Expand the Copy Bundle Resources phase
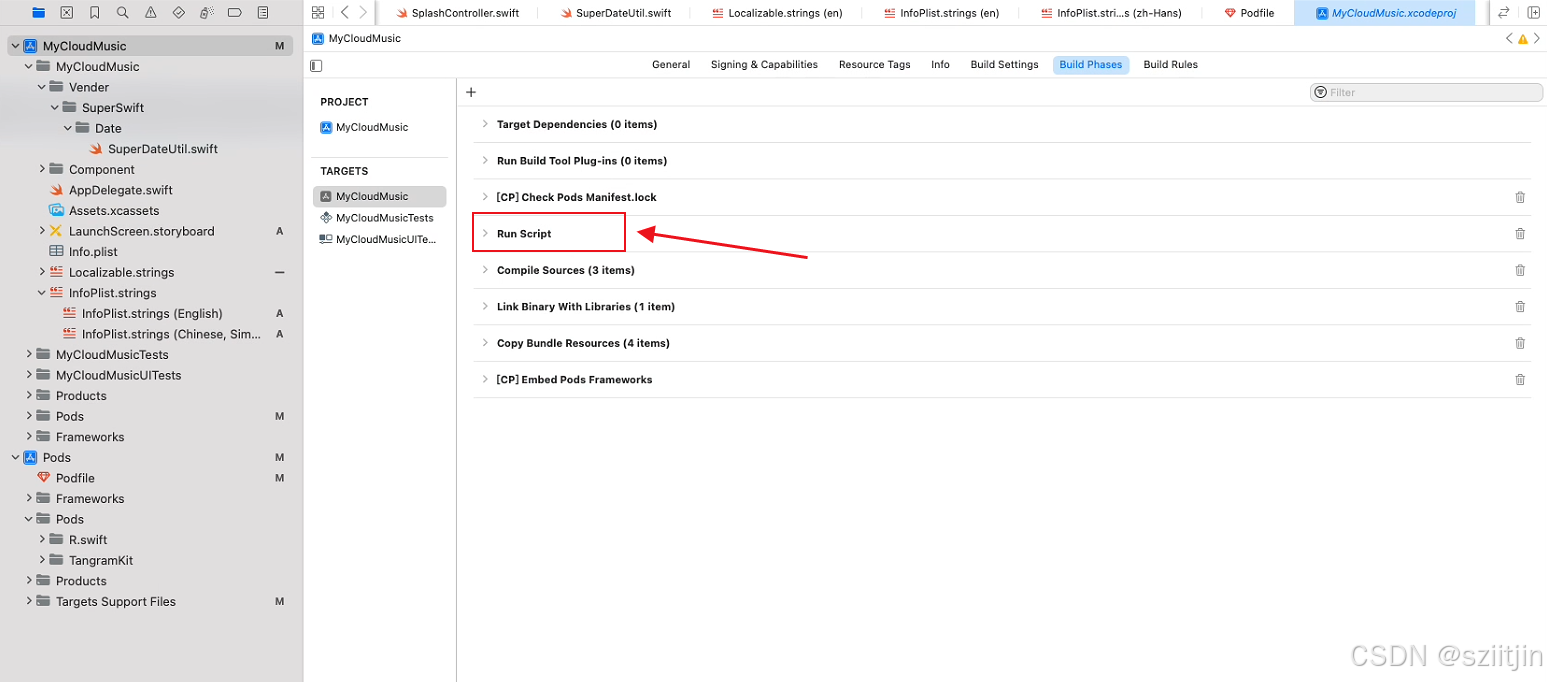Image resolution: width=1547 pixels, height=682 pixels. tap(485, 343)
